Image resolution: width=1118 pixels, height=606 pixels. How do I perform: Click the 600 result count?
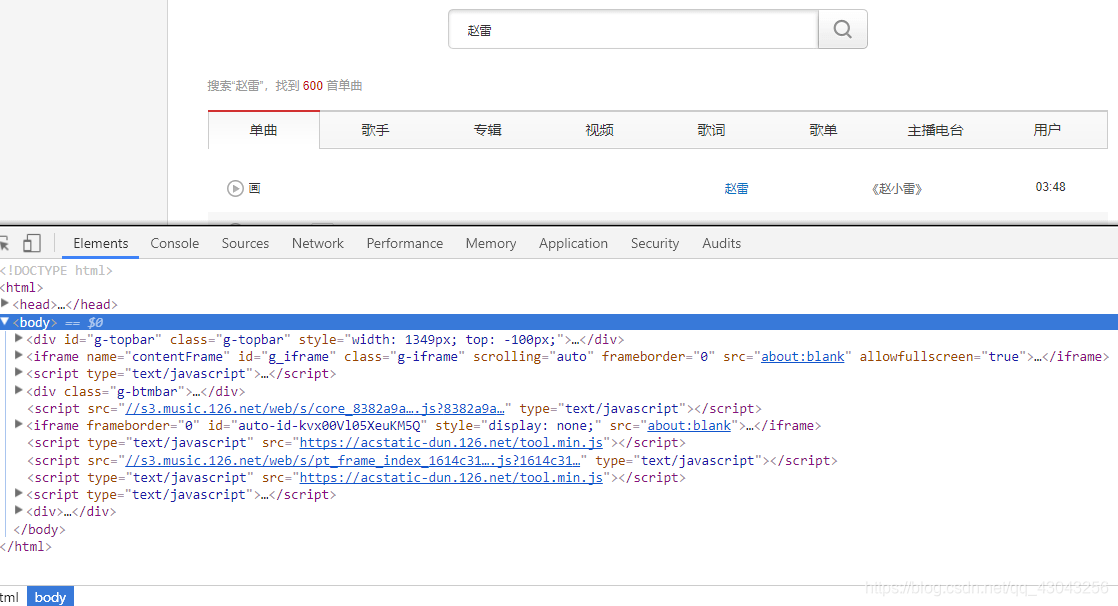click(x=312, y=86)
